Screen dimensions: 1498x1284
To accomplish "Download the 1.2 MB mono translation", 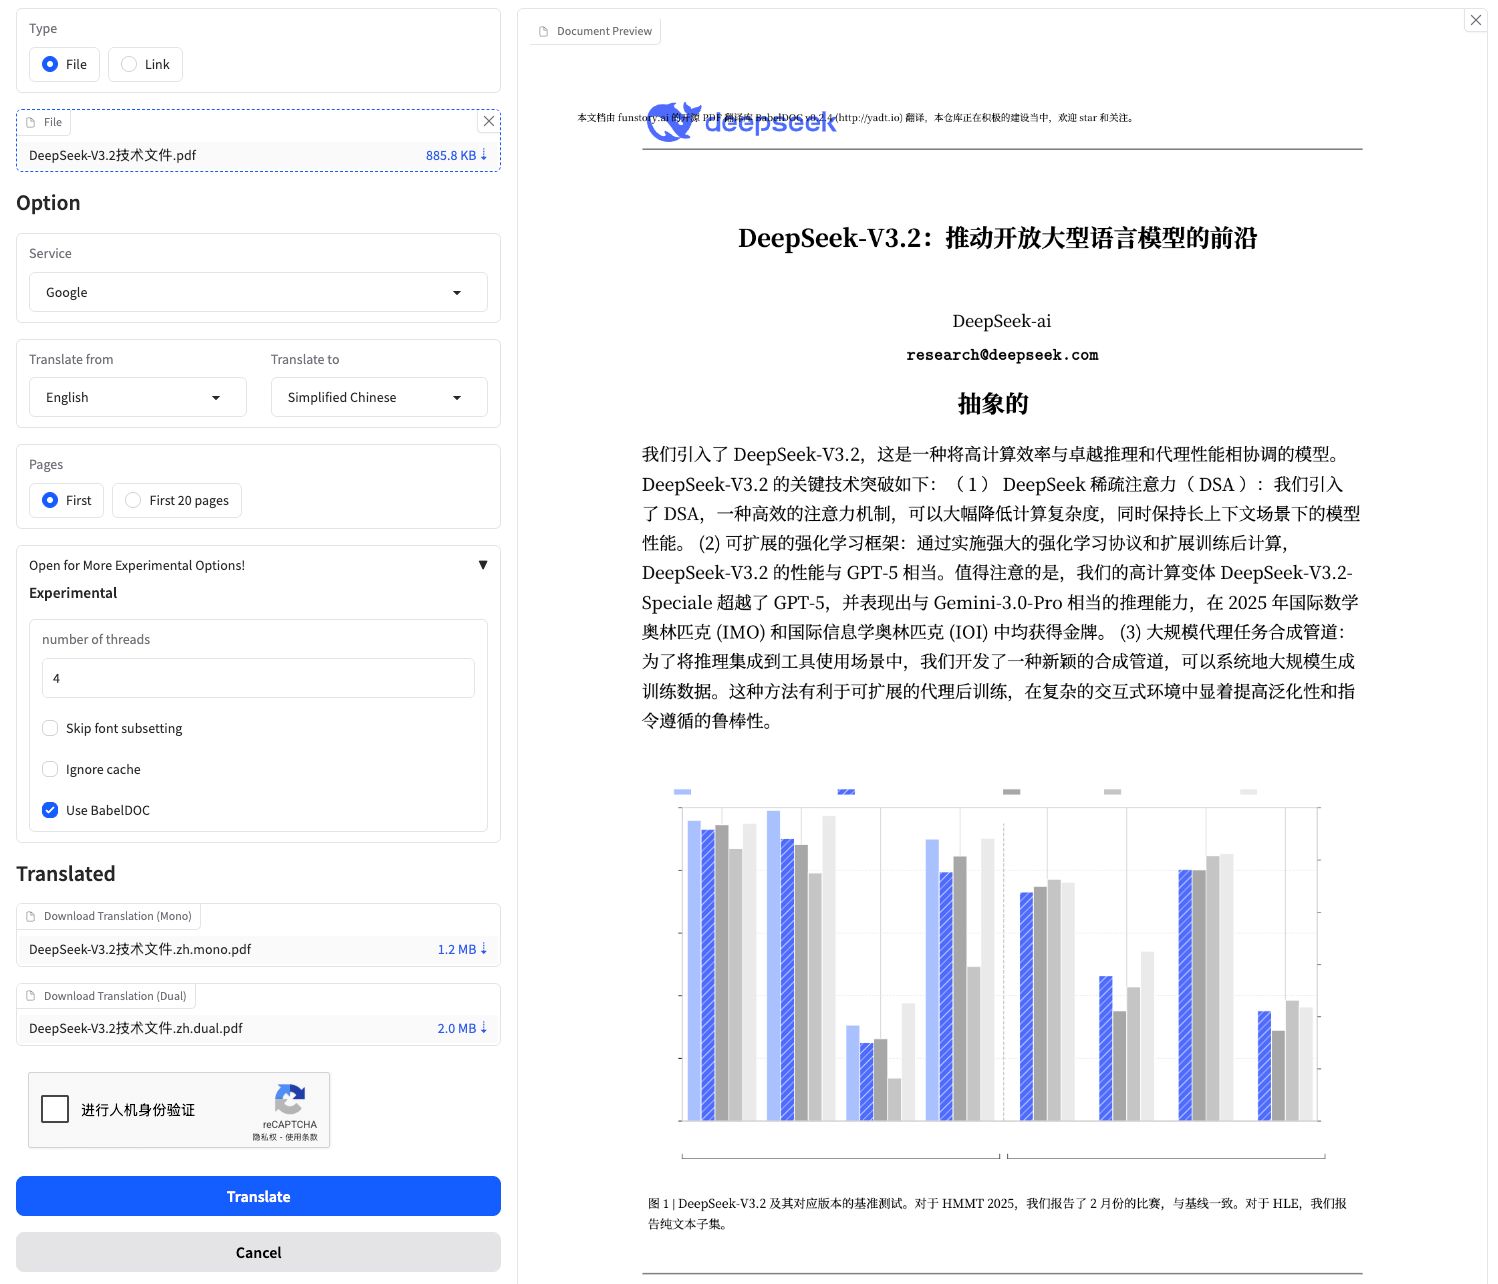I will (x=462, y=949).
